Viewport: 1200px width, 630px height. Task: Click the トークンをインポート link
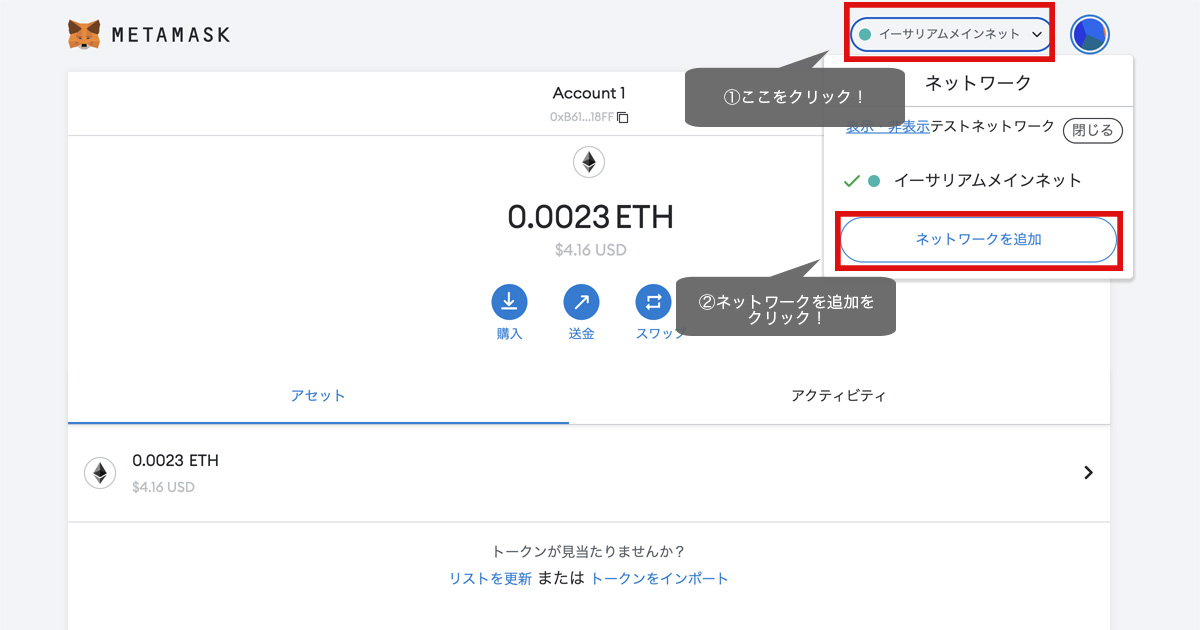(660, 578)
